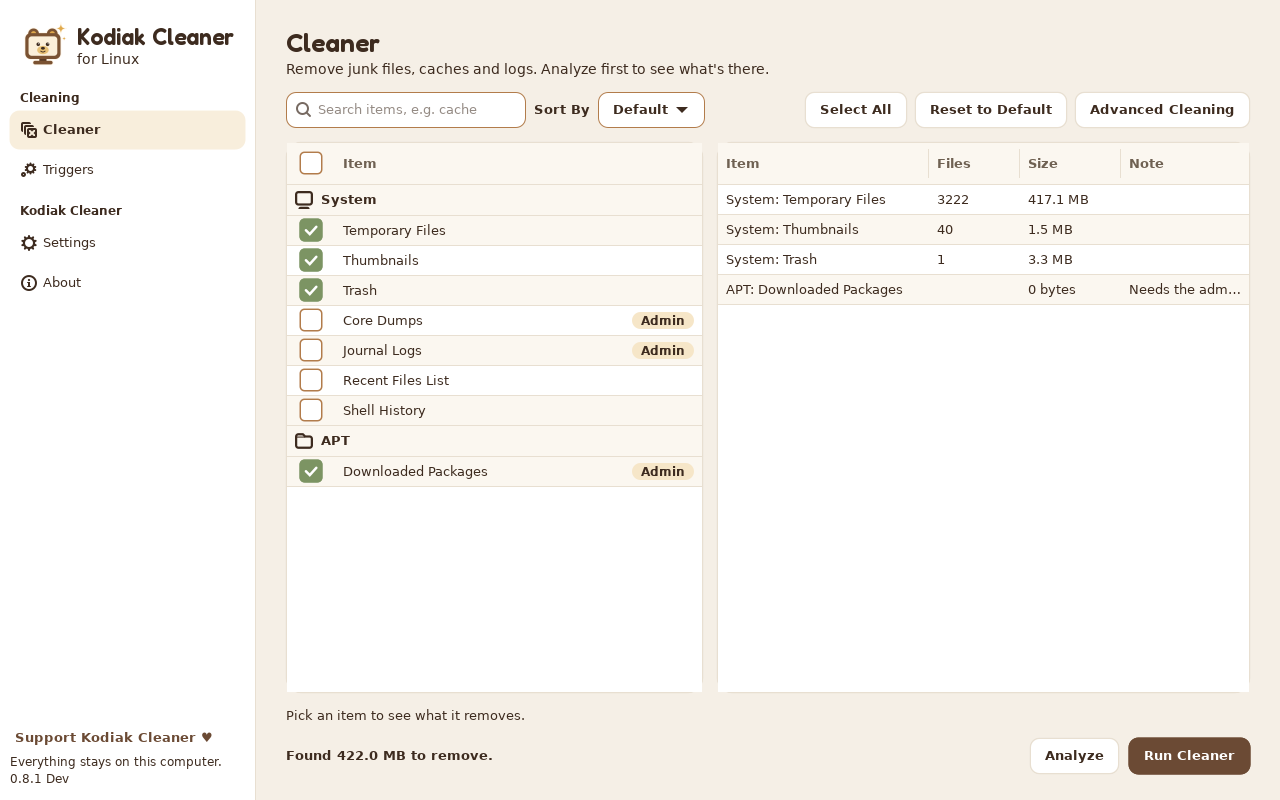Select the Downloaded Packages item label
The image size is (1280, 800).
point(415,472)
